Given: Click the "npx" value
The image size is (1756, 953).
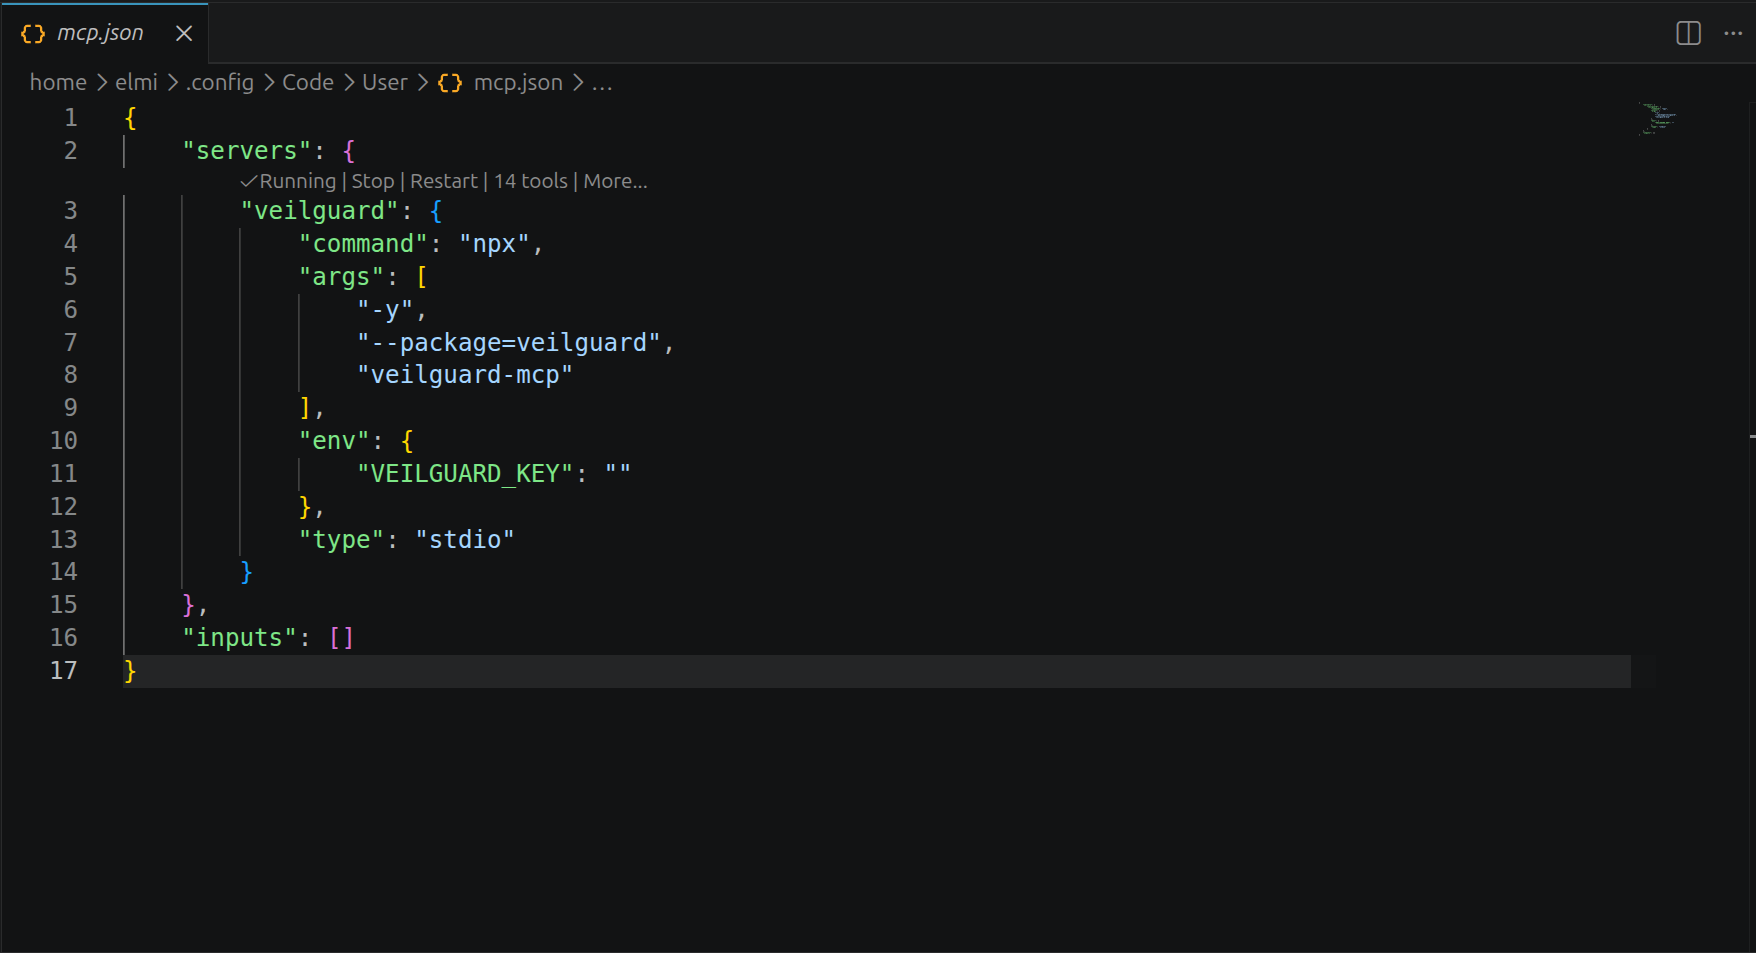Looking at the screenshot, I should pos(494,244).
